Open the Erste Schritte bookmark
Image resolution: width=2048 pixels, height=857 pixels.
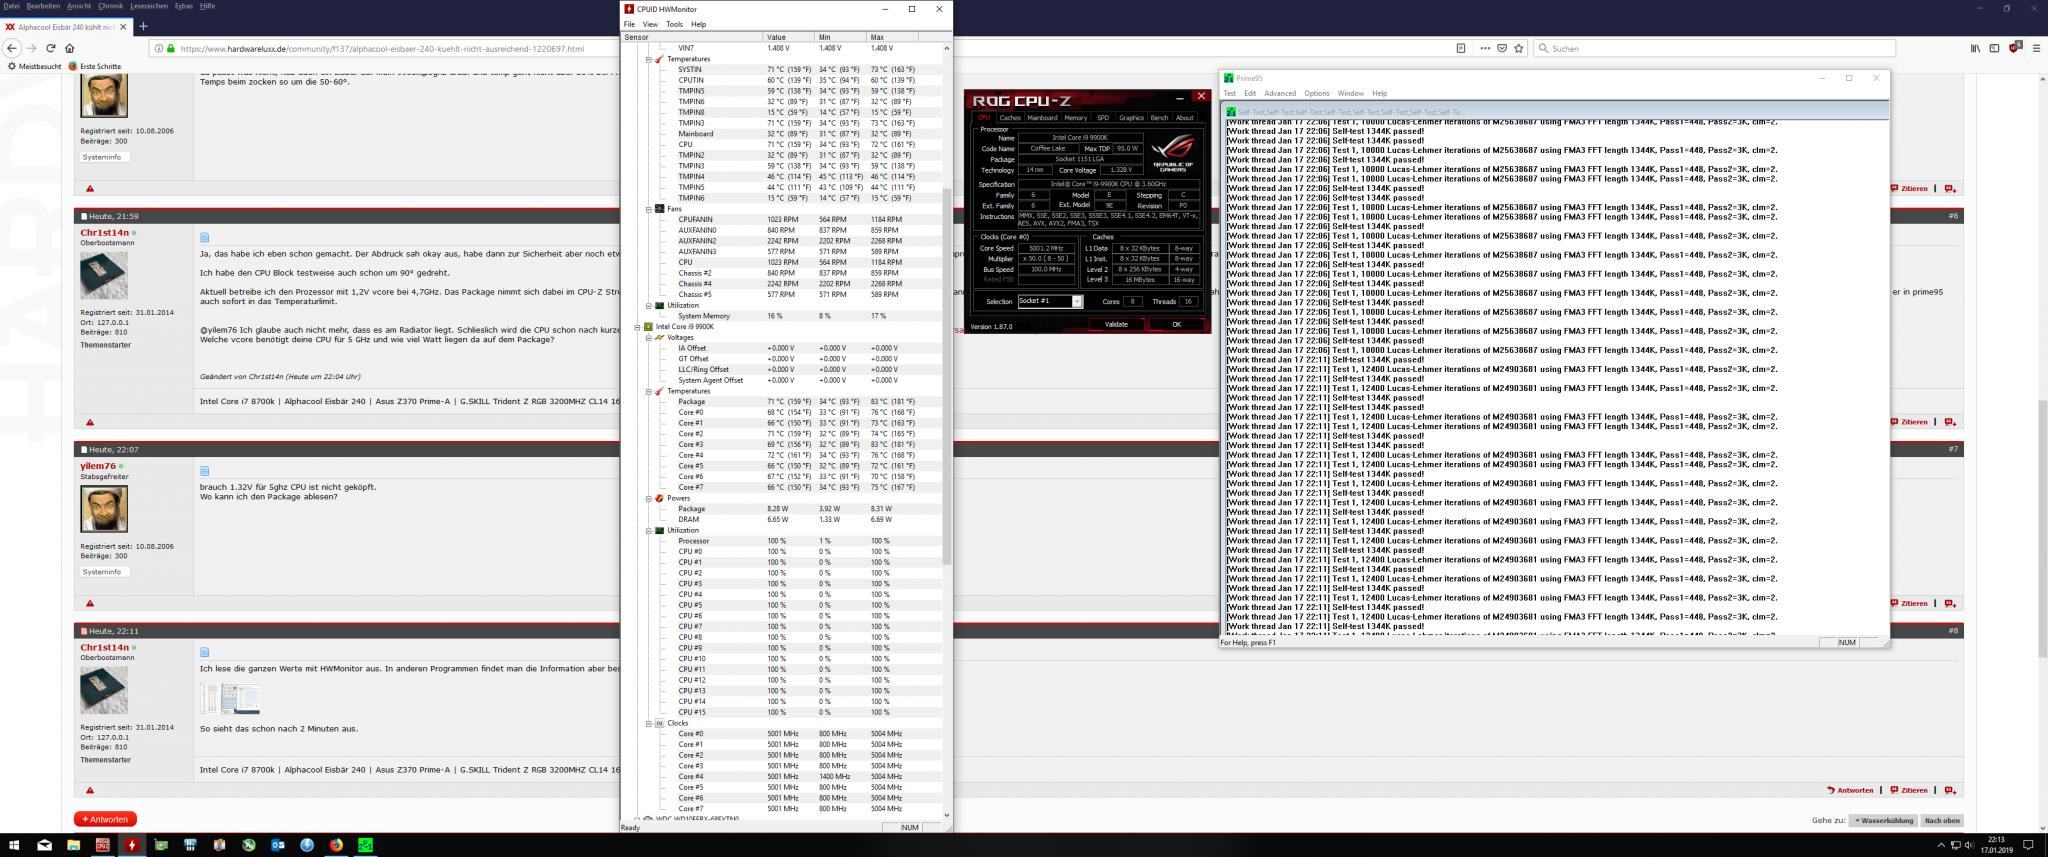point(95,66)
